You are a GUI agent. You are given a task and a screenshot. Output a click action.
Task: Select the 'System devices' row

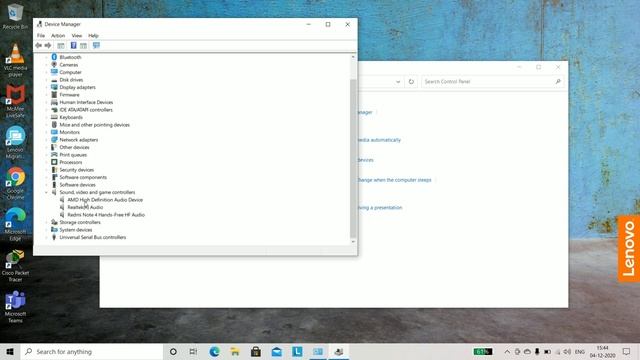point(76,230)
